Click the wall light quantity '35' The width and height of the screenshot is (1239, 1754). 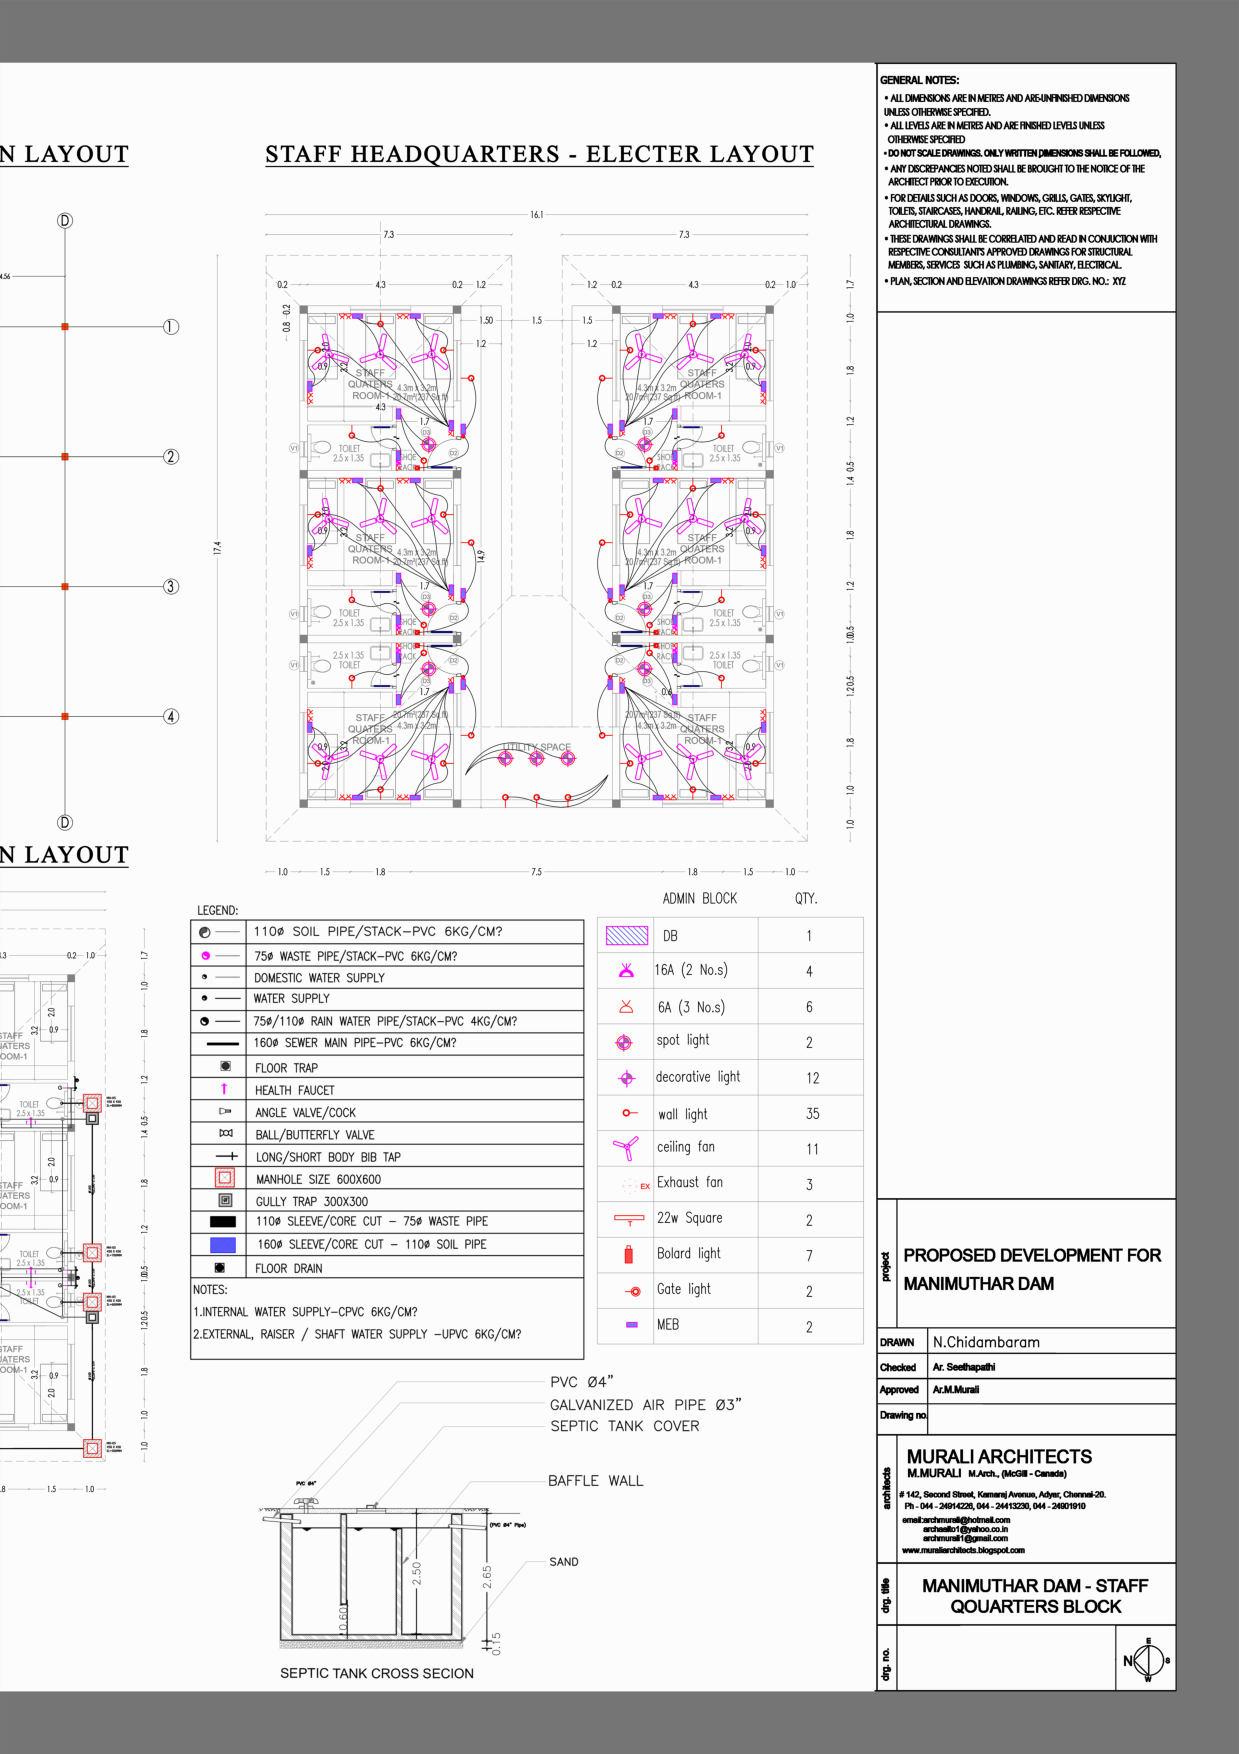[x=812, y=1114]
